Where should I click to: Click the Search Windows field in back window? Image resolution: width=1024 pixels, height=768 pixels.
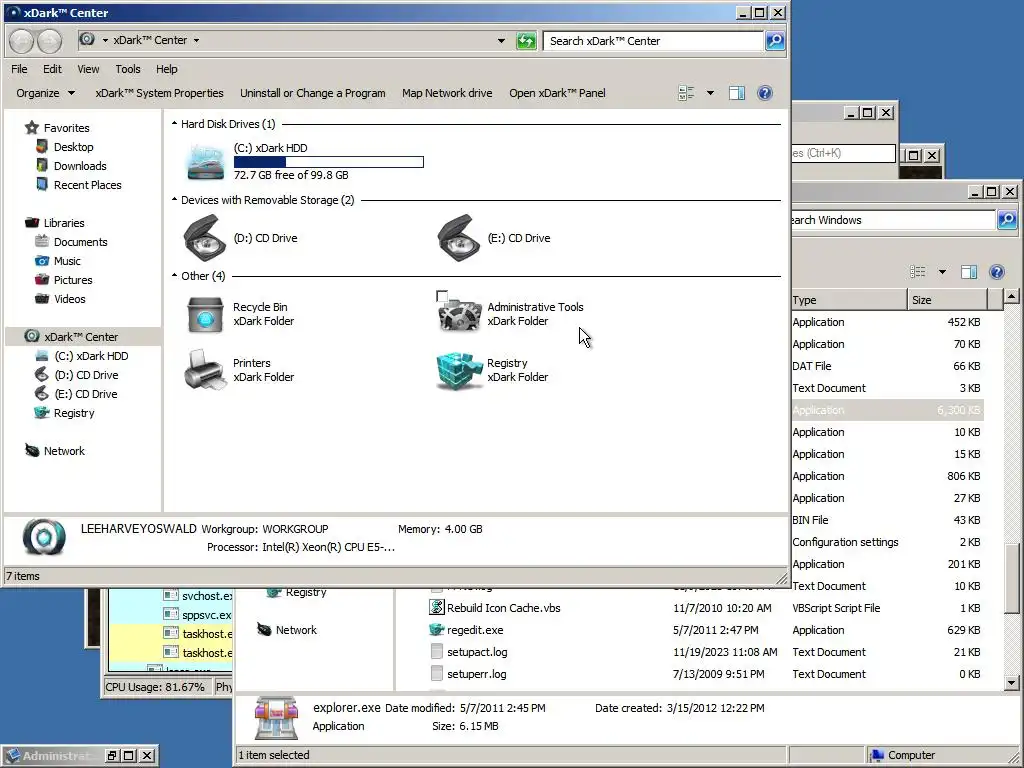(893, 220)
